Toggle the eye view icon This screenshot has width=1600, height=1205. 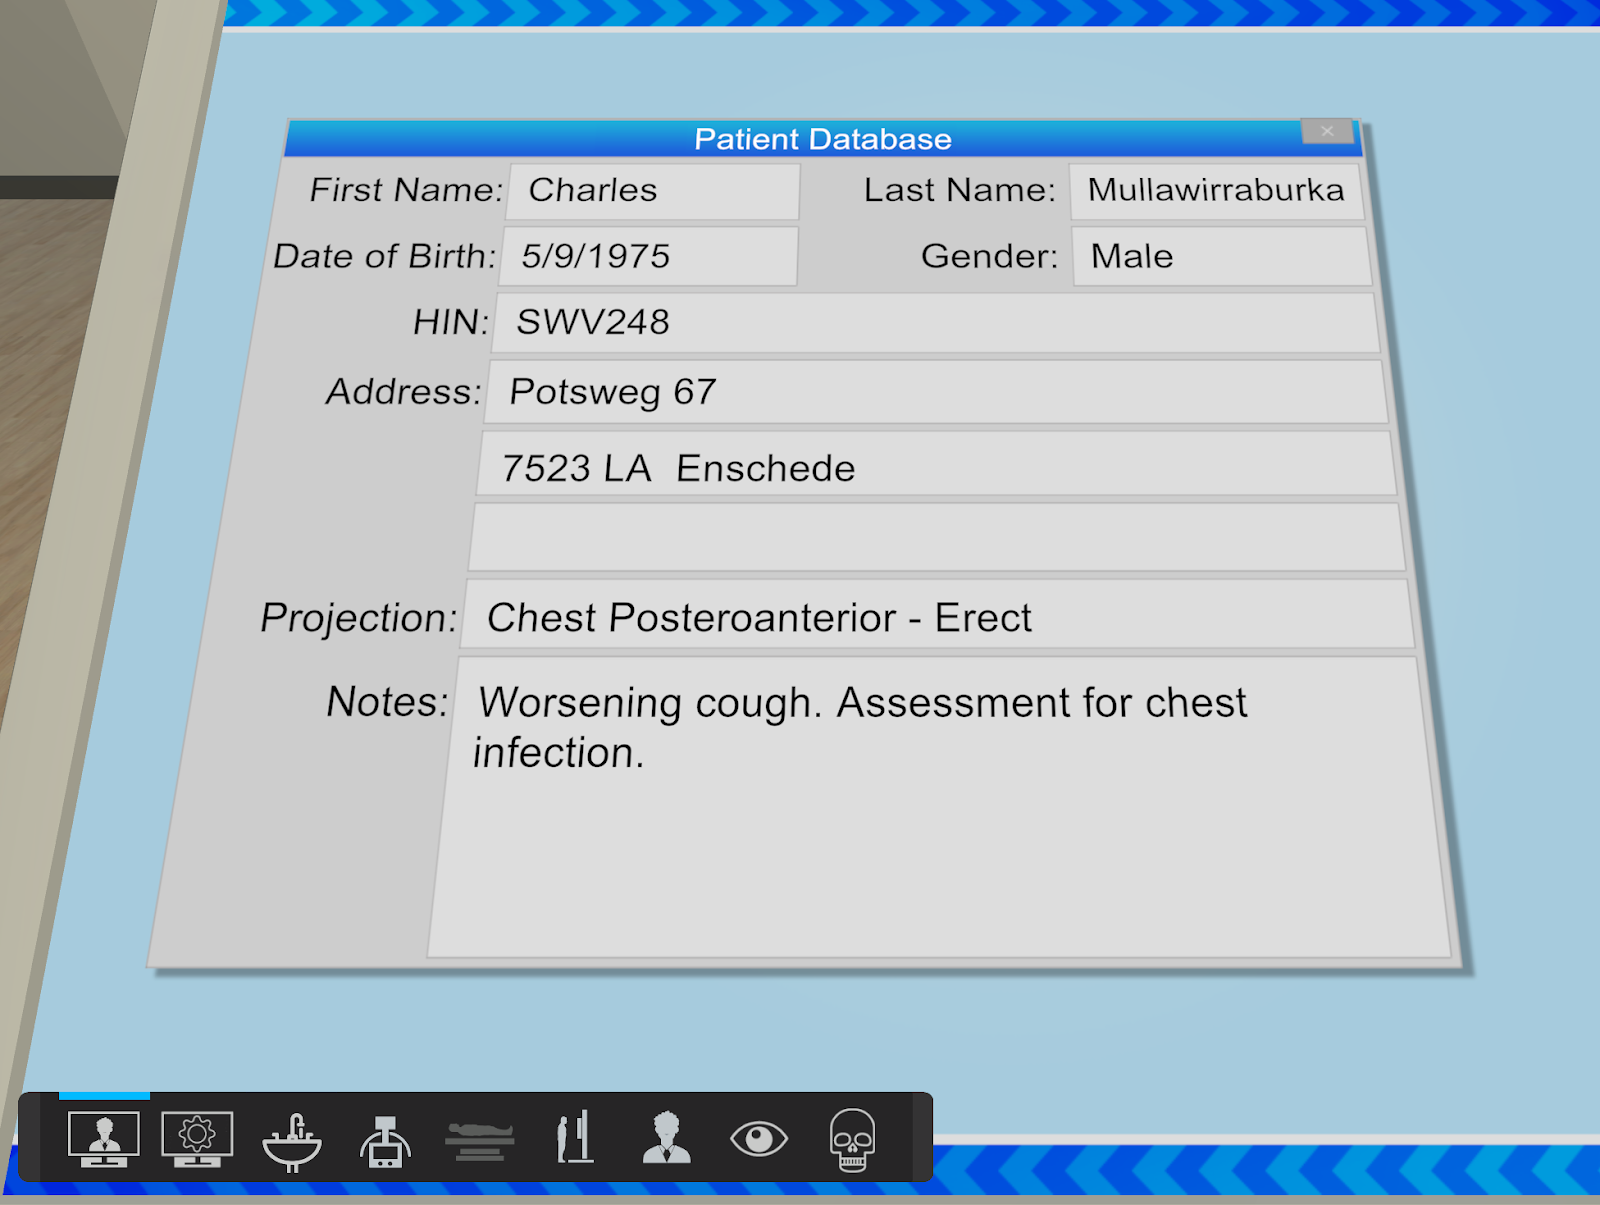click(759, 1139)
